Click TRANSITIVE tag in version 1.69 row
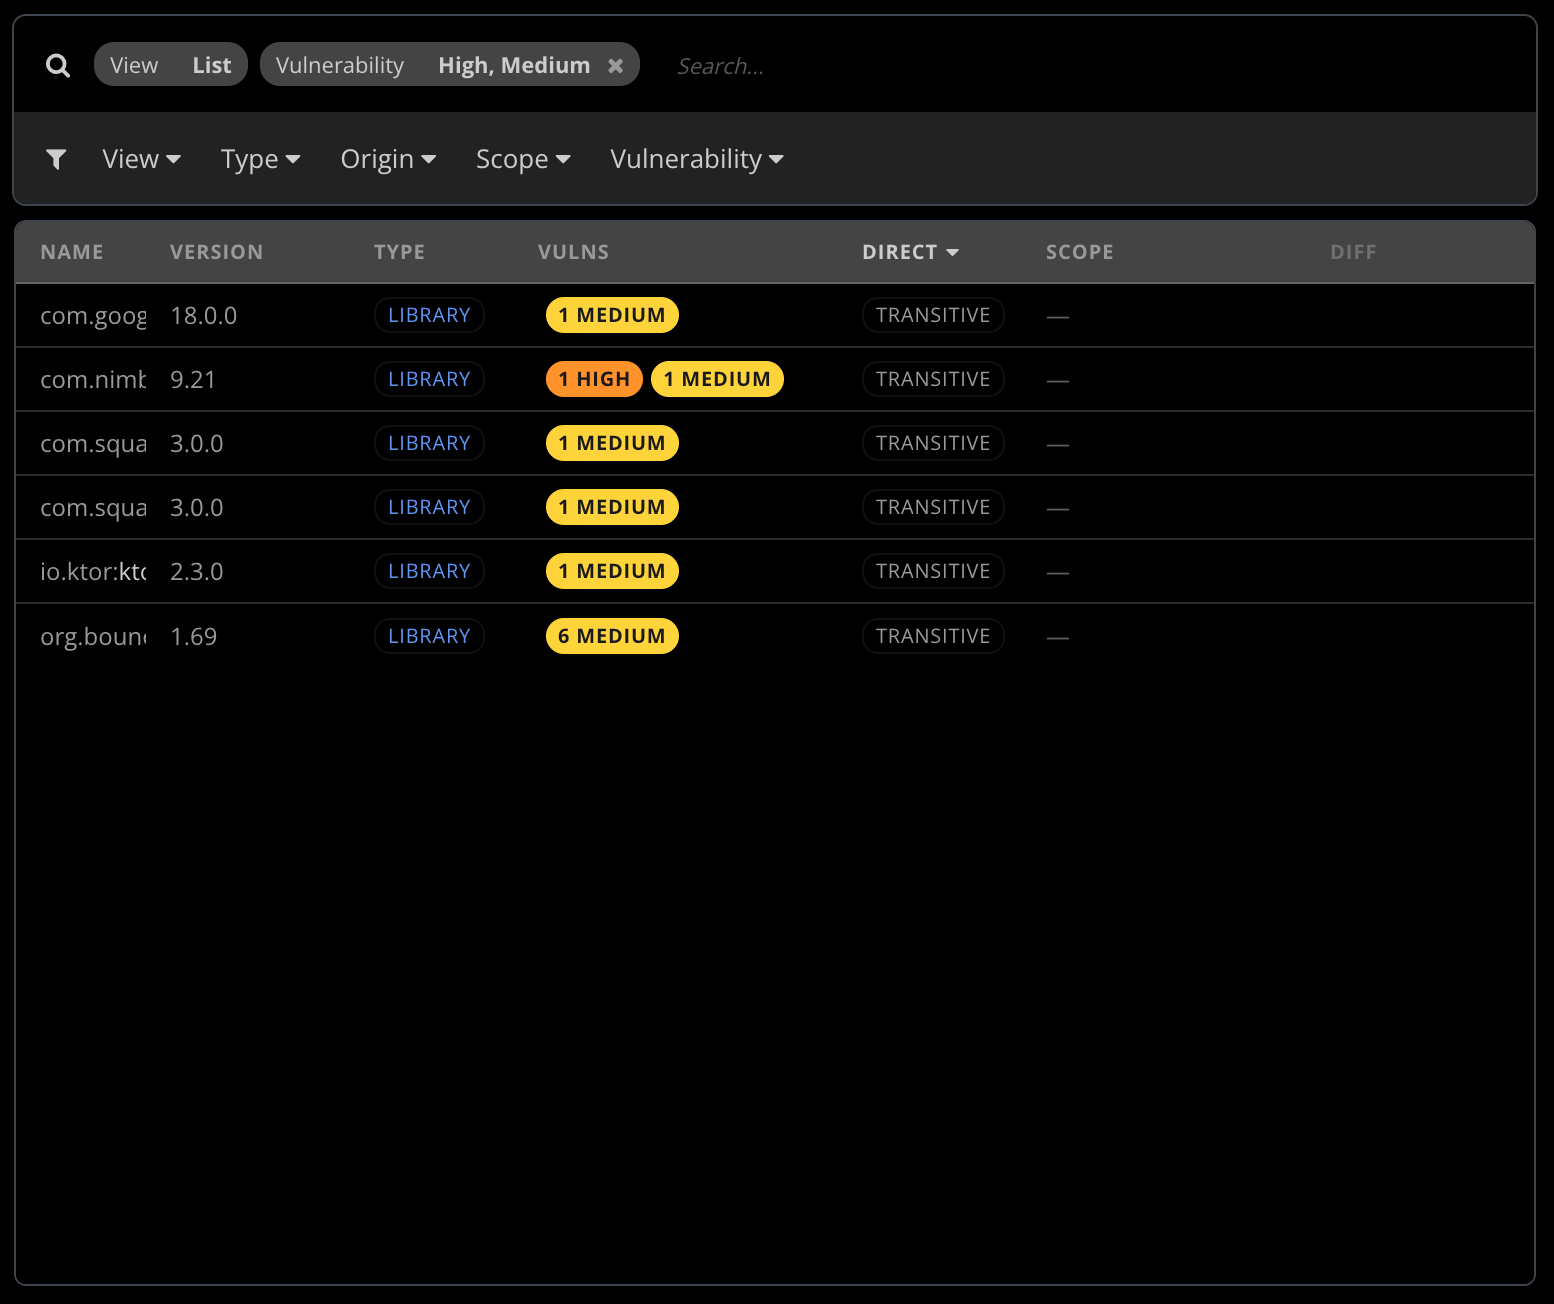 point(933,636)
